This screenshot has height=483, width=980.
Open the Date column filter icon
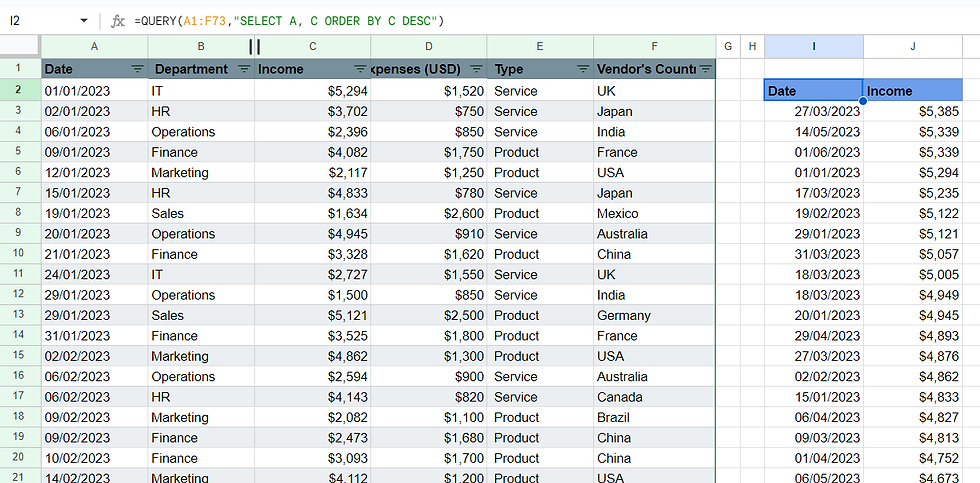coord(137,69)
